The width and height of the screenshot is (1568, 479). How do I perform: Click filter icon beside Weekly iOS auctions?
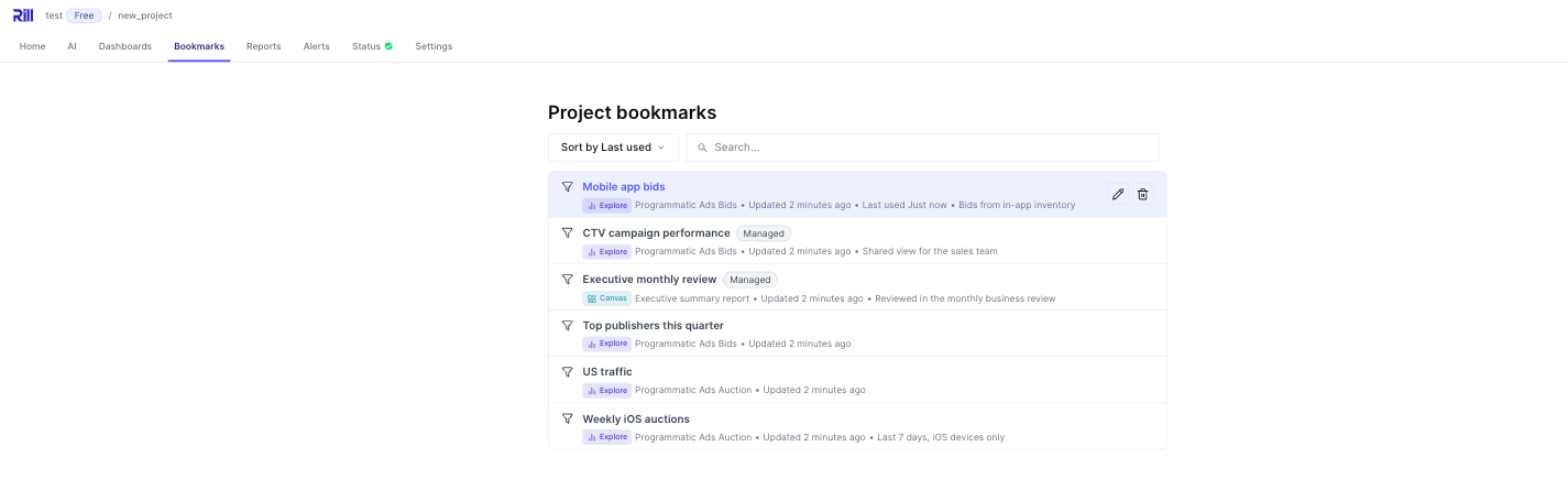pos(567,418)
